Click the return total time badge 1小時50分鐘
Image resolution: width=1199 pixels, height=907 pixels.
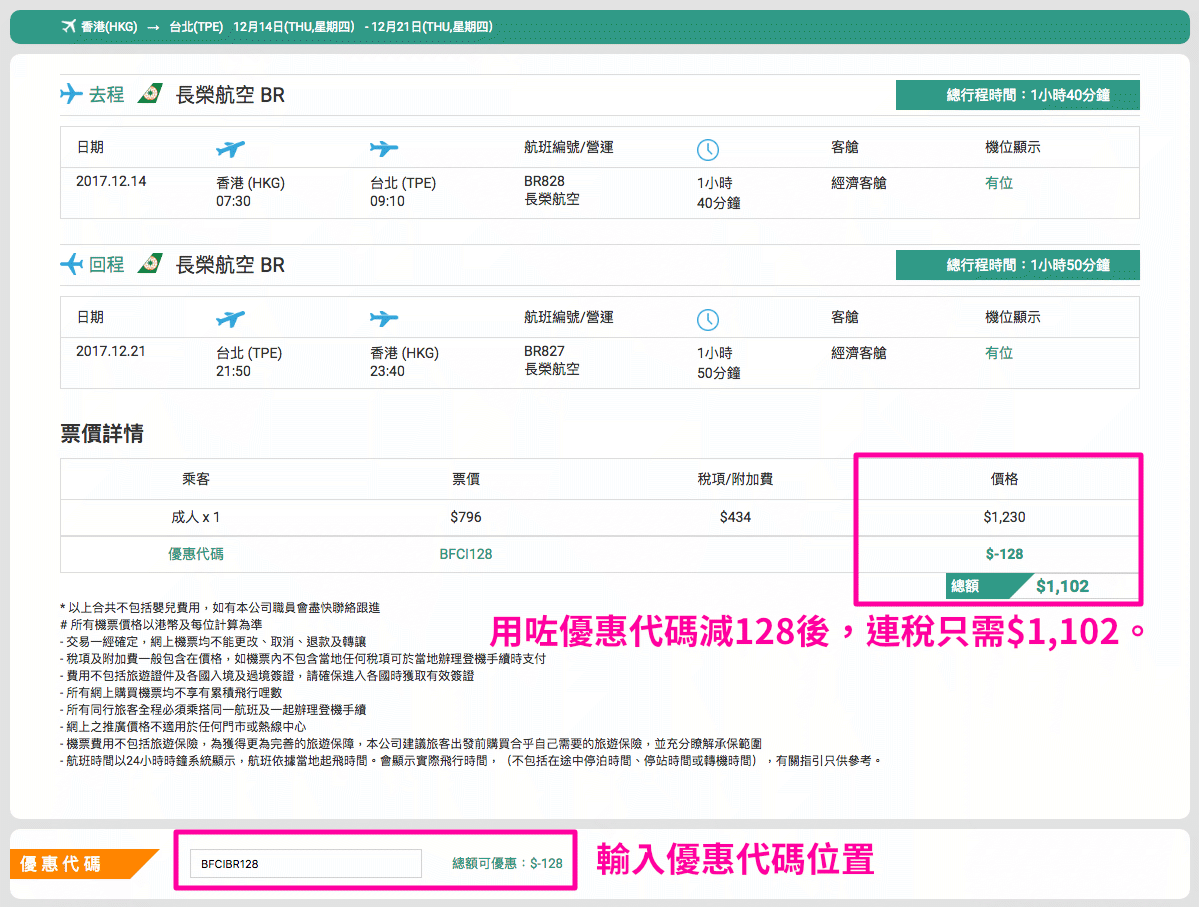[1018, 265]
